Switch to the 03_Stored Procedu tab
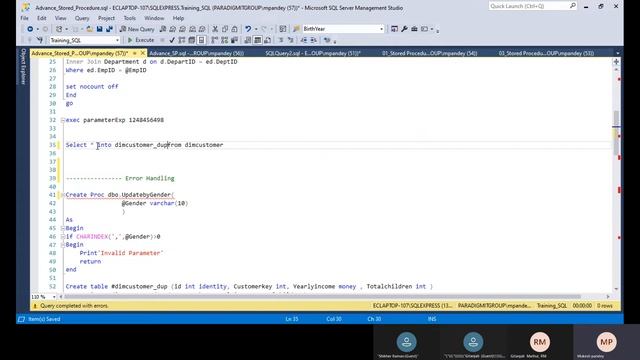The image size is (640, 360). [x=546, y=53]
